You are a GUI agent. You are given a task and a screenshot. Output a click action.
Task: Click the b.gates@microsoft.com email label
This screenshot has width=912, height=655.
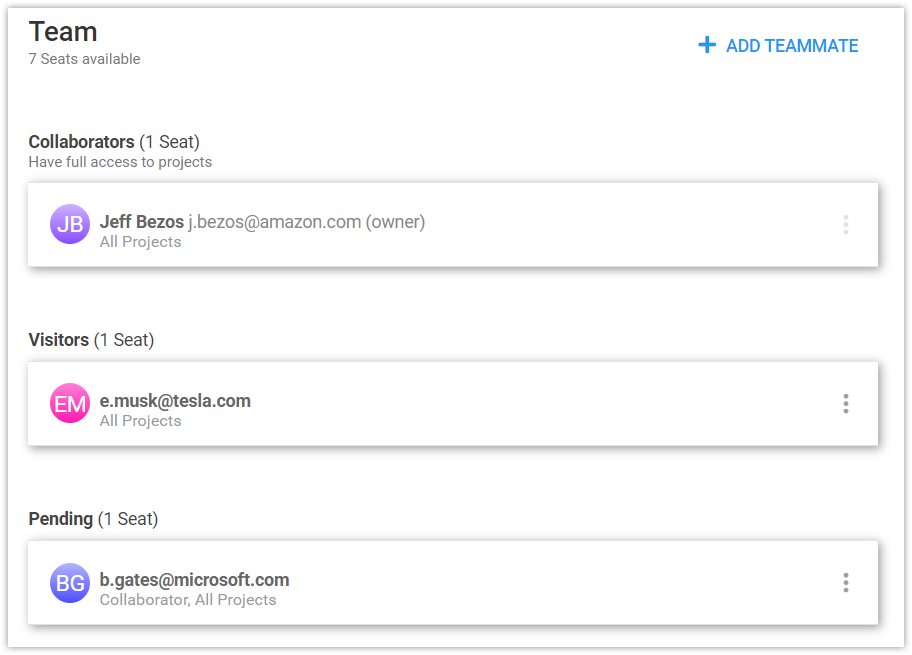click(194, 580)
